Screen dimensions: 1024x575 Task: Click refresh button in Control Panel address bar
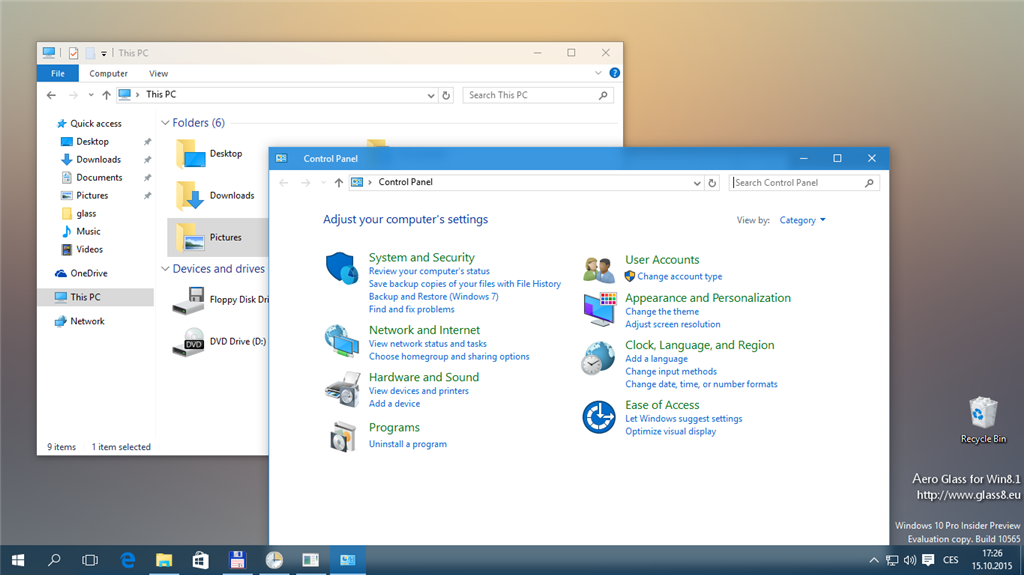pos(712,183)
